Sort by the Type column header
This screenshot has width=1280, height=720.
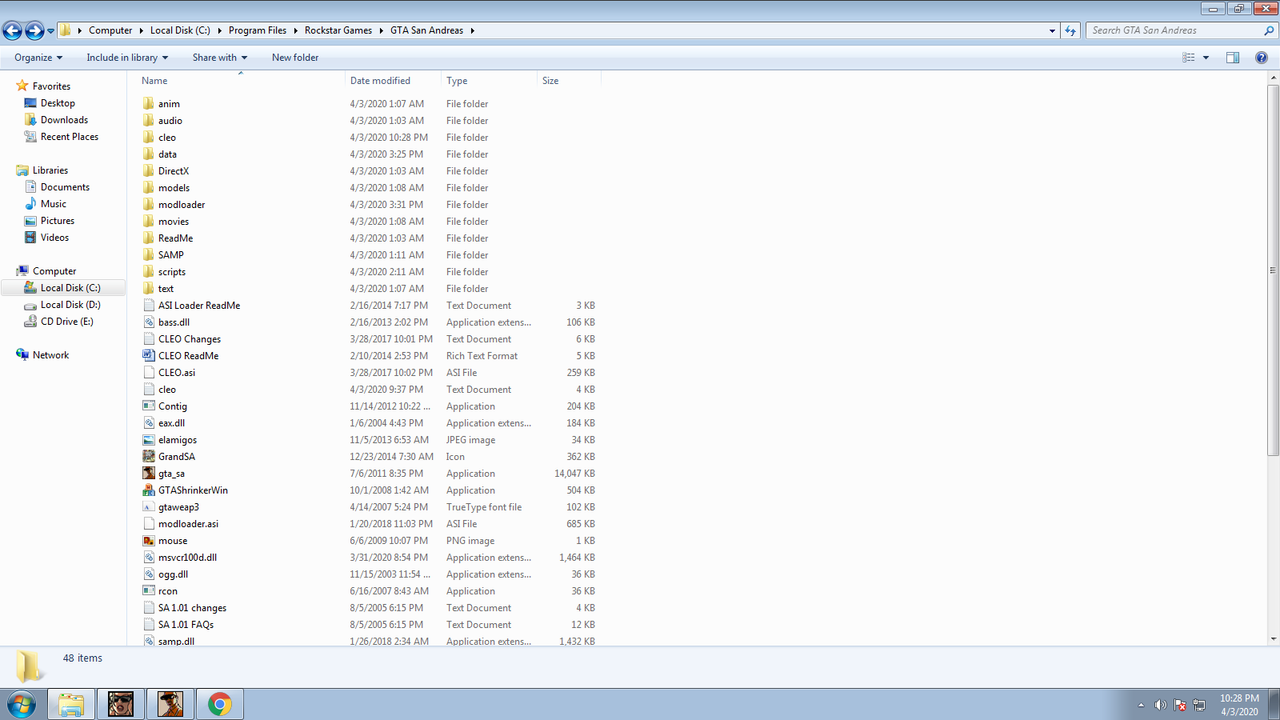pos(488,81)
